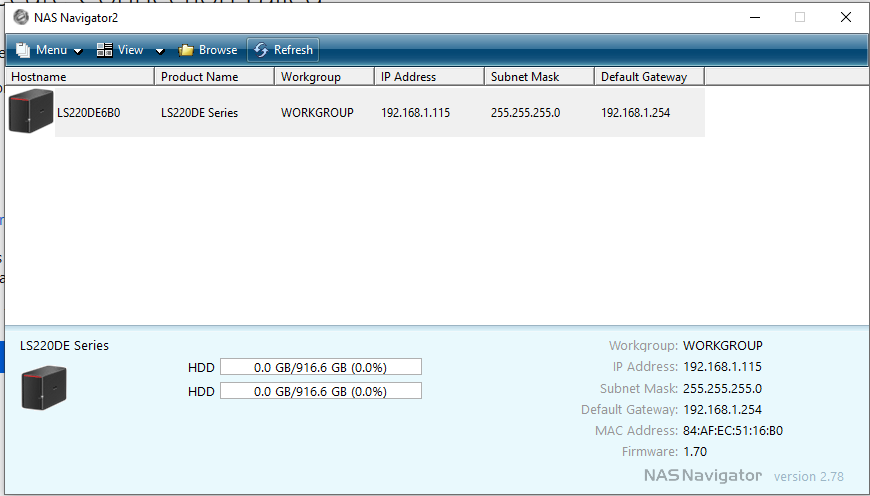Expand the View dropdown arrow

point(160,51)
